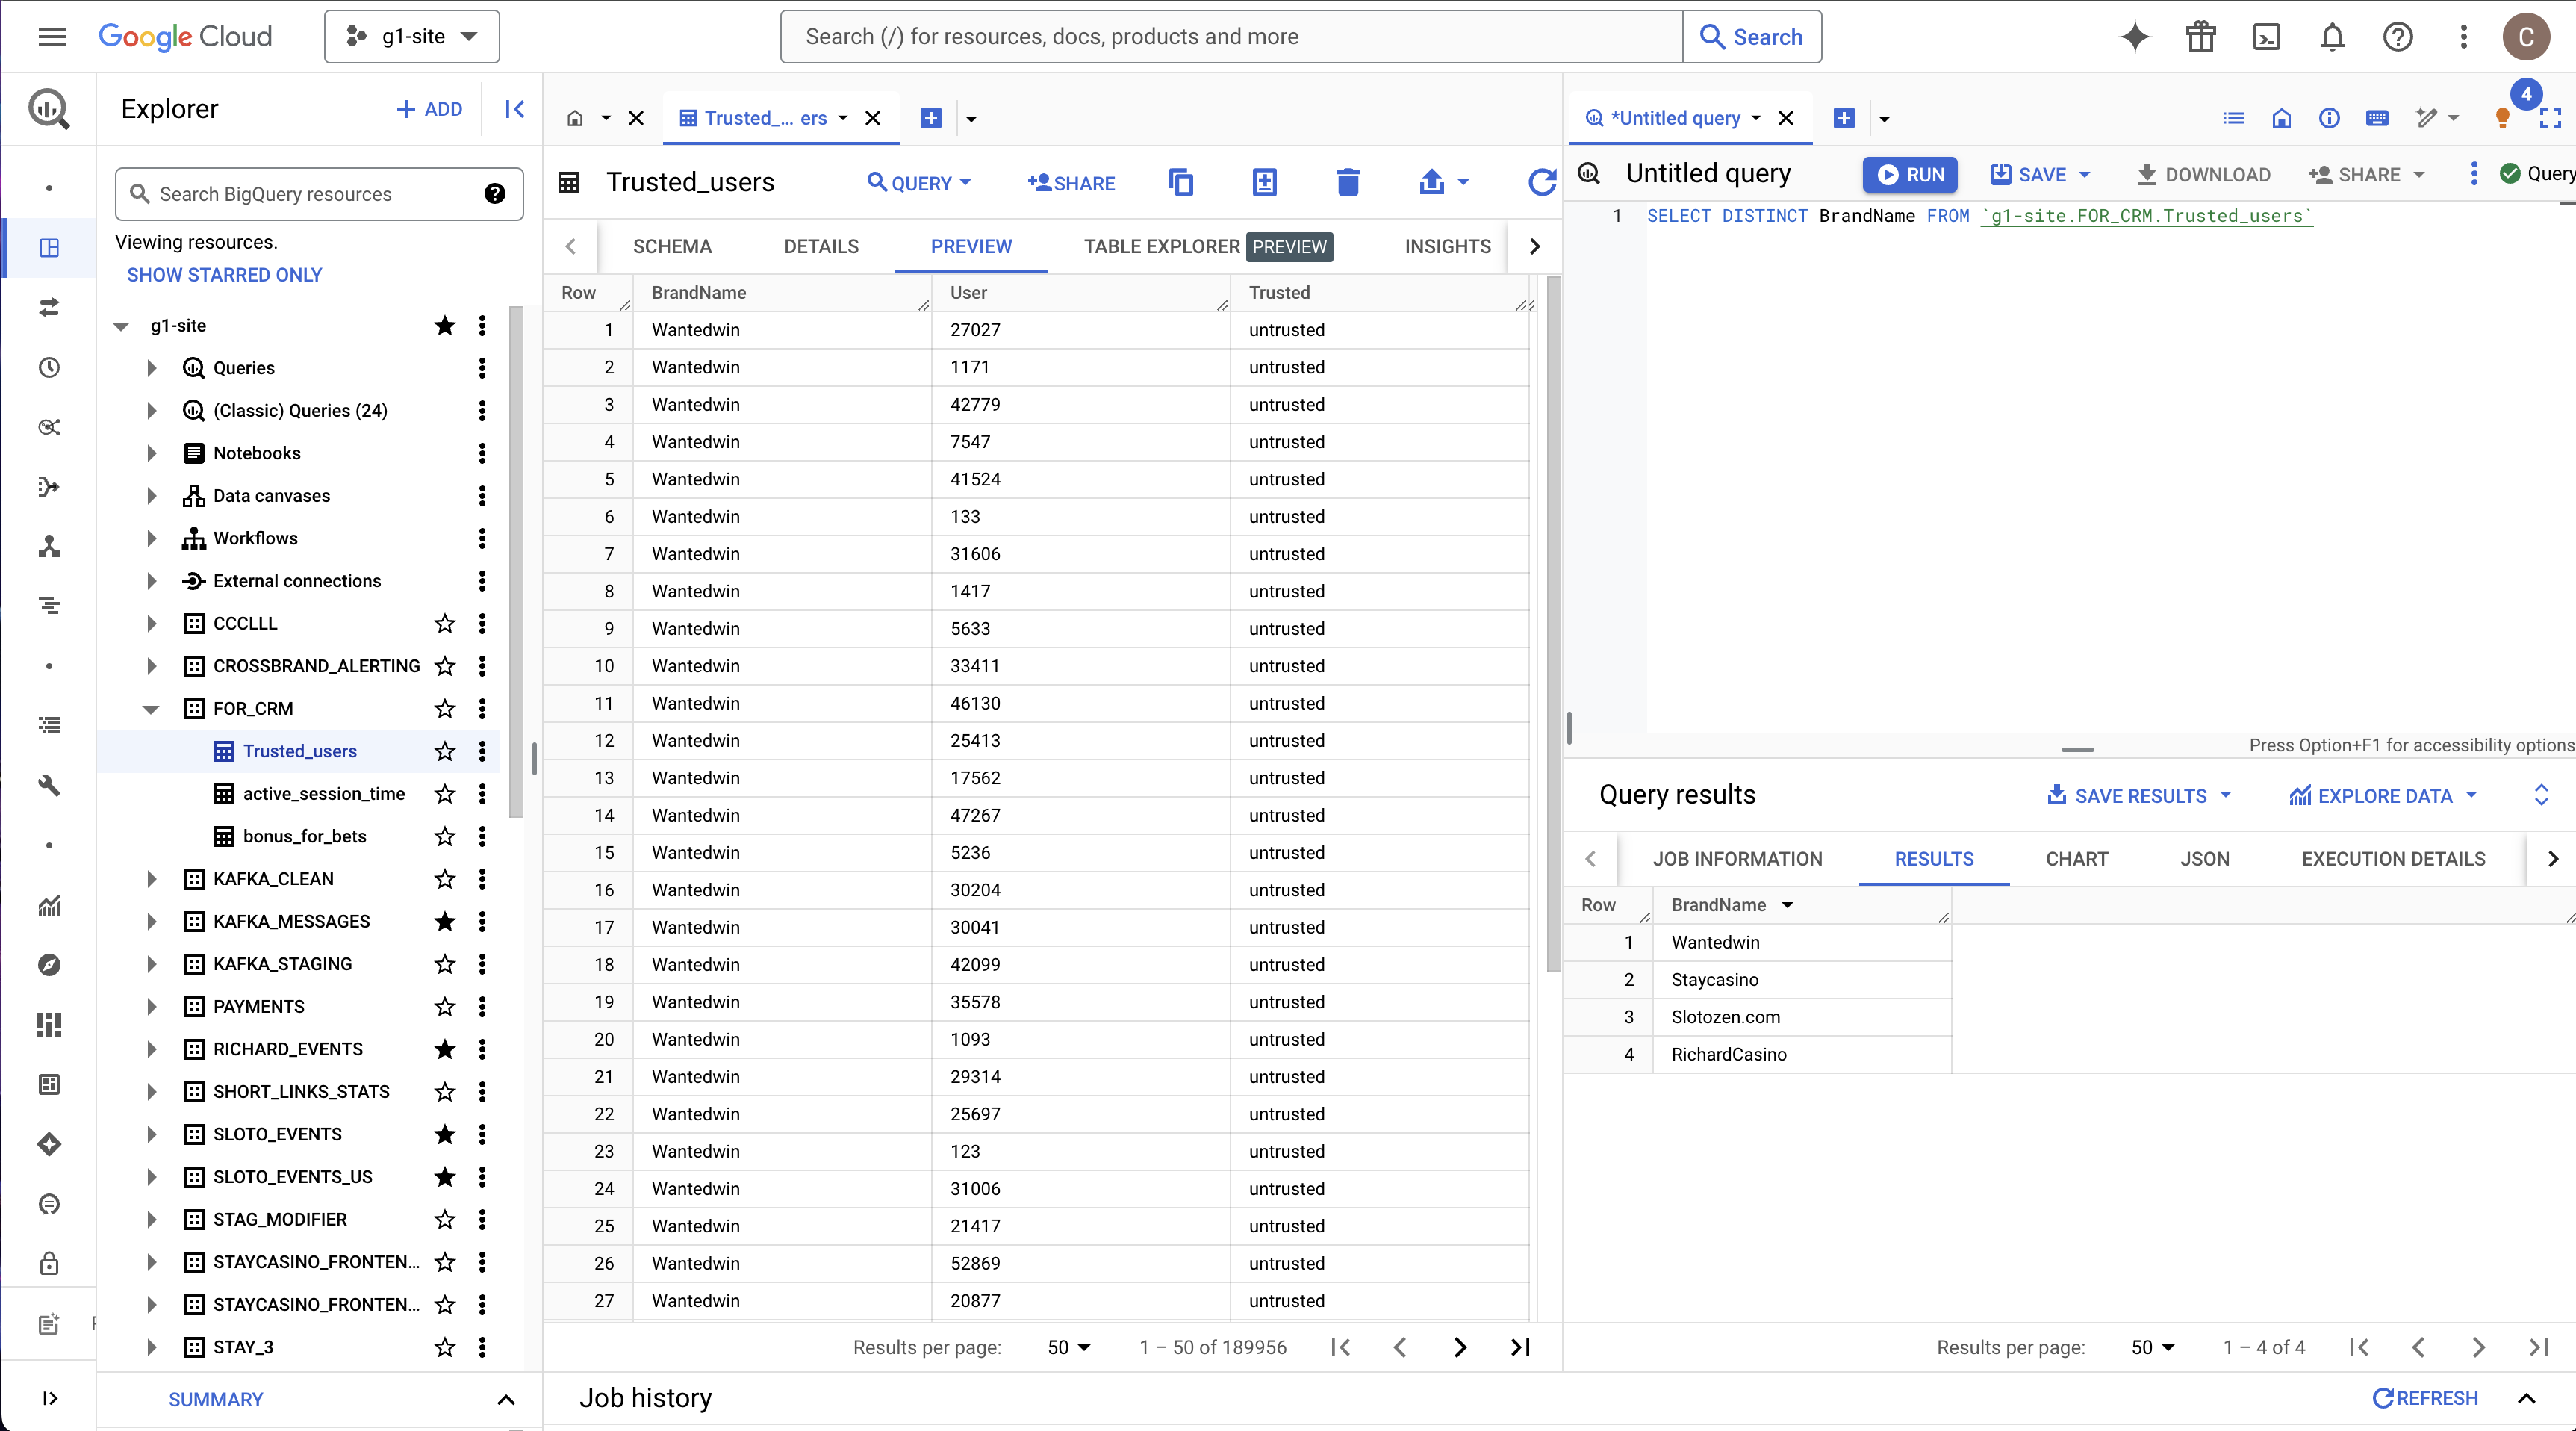This screenshot has height=1431, width=2576.
Task: Switch to the SCHEMA tab
Action: tap(672, 247)
